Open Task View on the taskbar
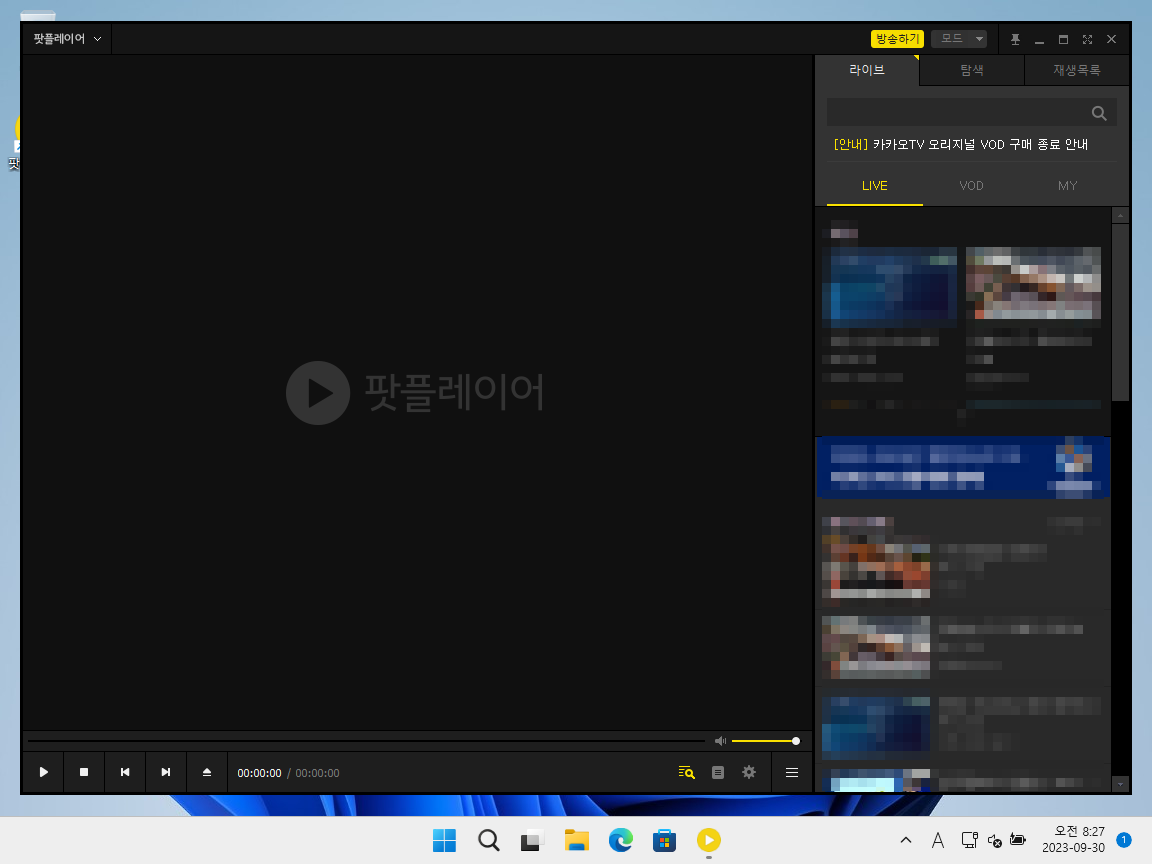This screenshot has height=864, width=1152. coord(532,840)
